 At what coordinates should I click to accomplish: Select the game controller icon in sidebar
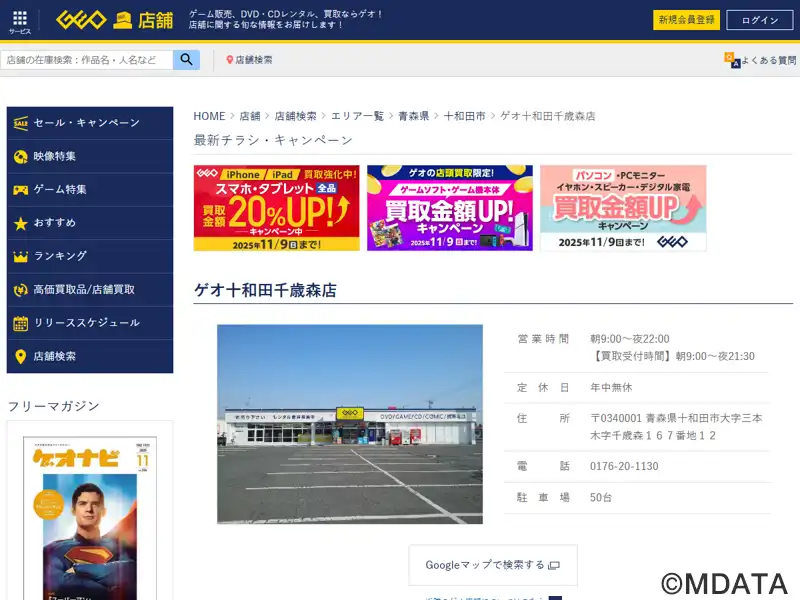[x=20, y=190]
